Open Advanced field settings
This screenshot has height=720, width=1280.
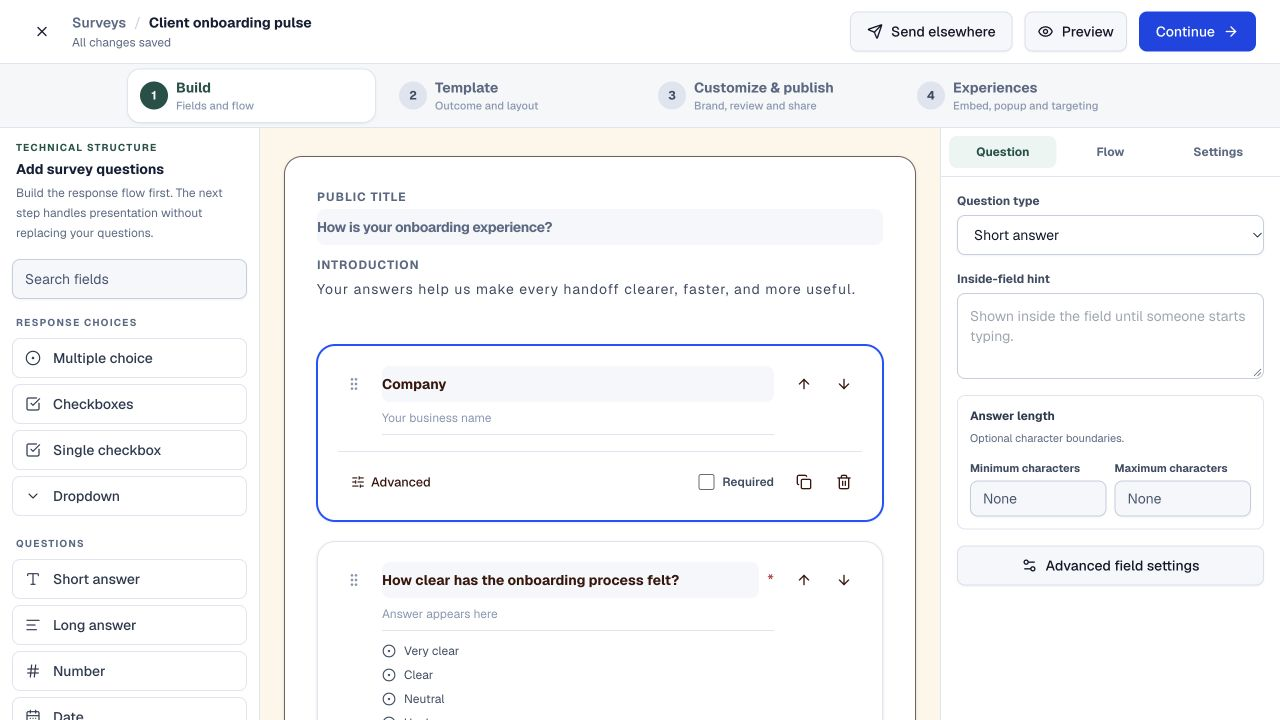(x=1110, y=566)
